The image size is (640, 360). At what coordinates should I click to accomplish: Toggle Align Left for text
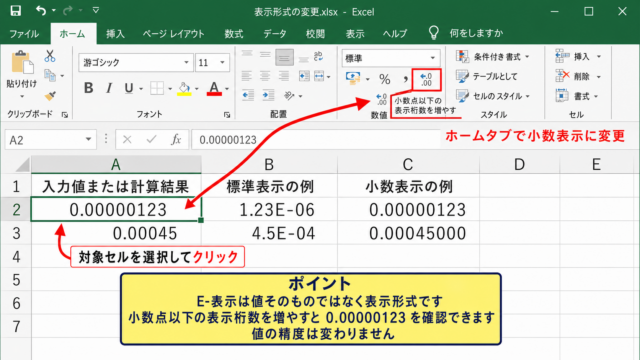pyautogui.click(x=247, y=76)
